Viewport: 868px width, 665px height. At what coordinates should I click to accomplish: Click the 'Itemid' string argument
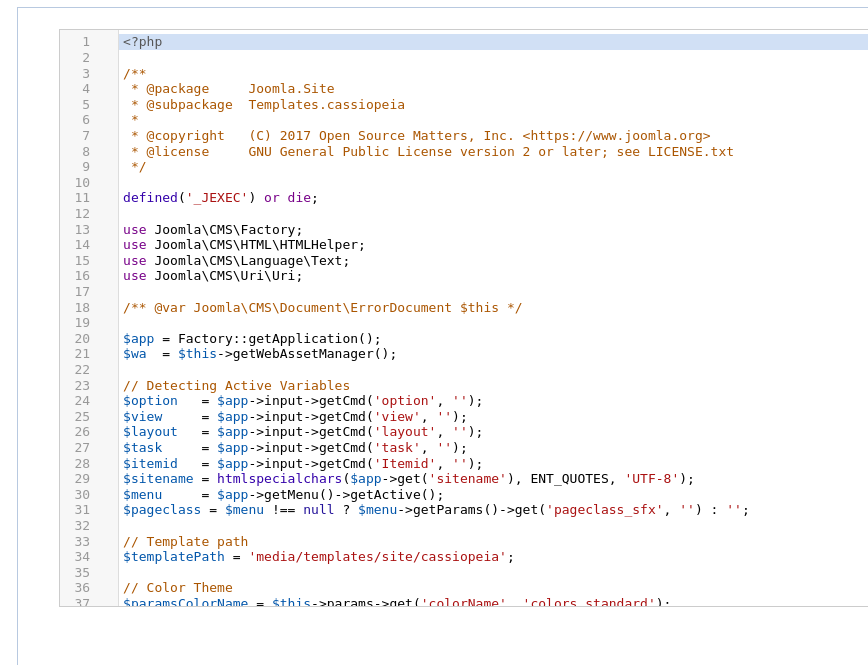click(x=405, y=463)
